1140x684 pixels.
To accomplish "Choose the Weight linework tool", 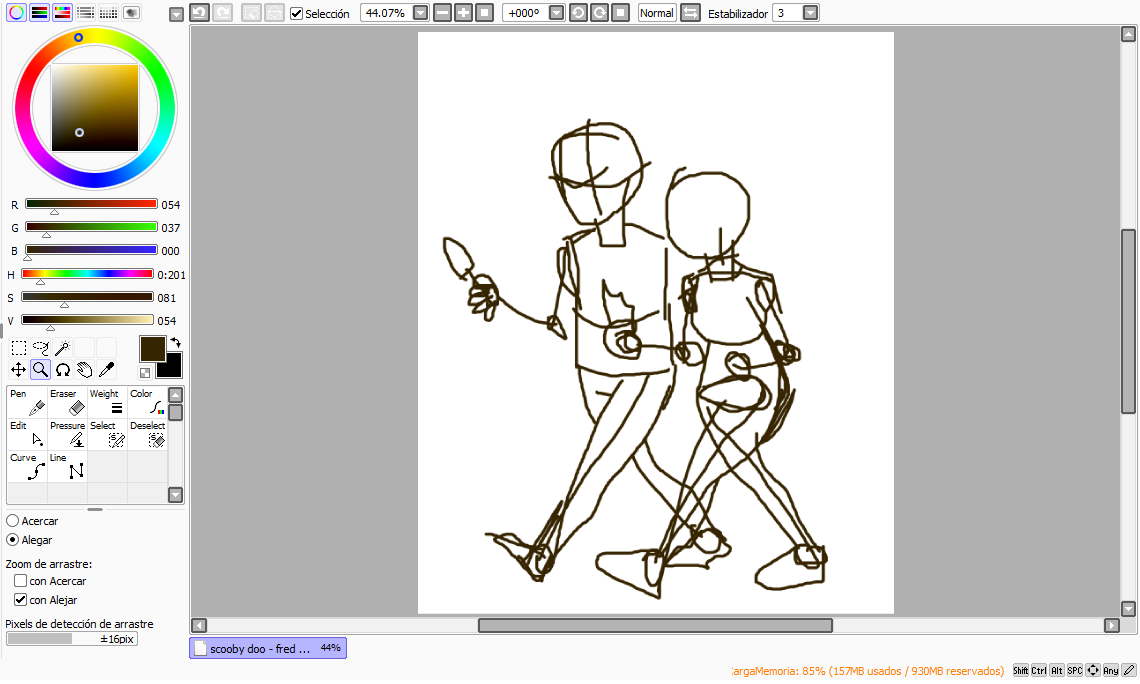I will [x=108, y=402].
